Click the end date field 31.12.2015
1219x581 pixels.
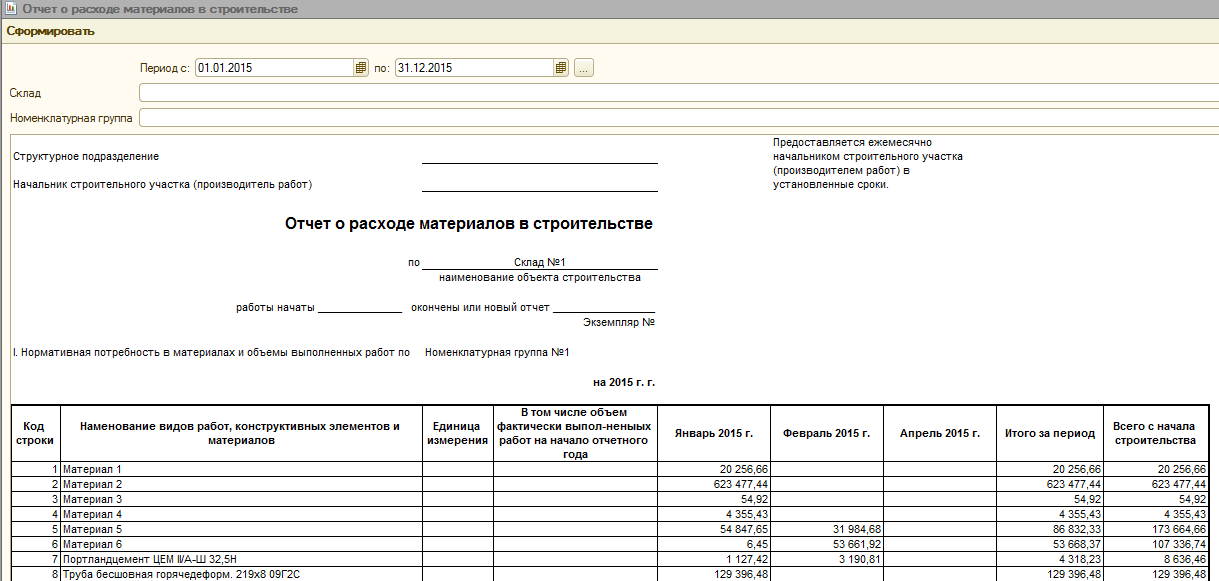click(x=474, y=68)
